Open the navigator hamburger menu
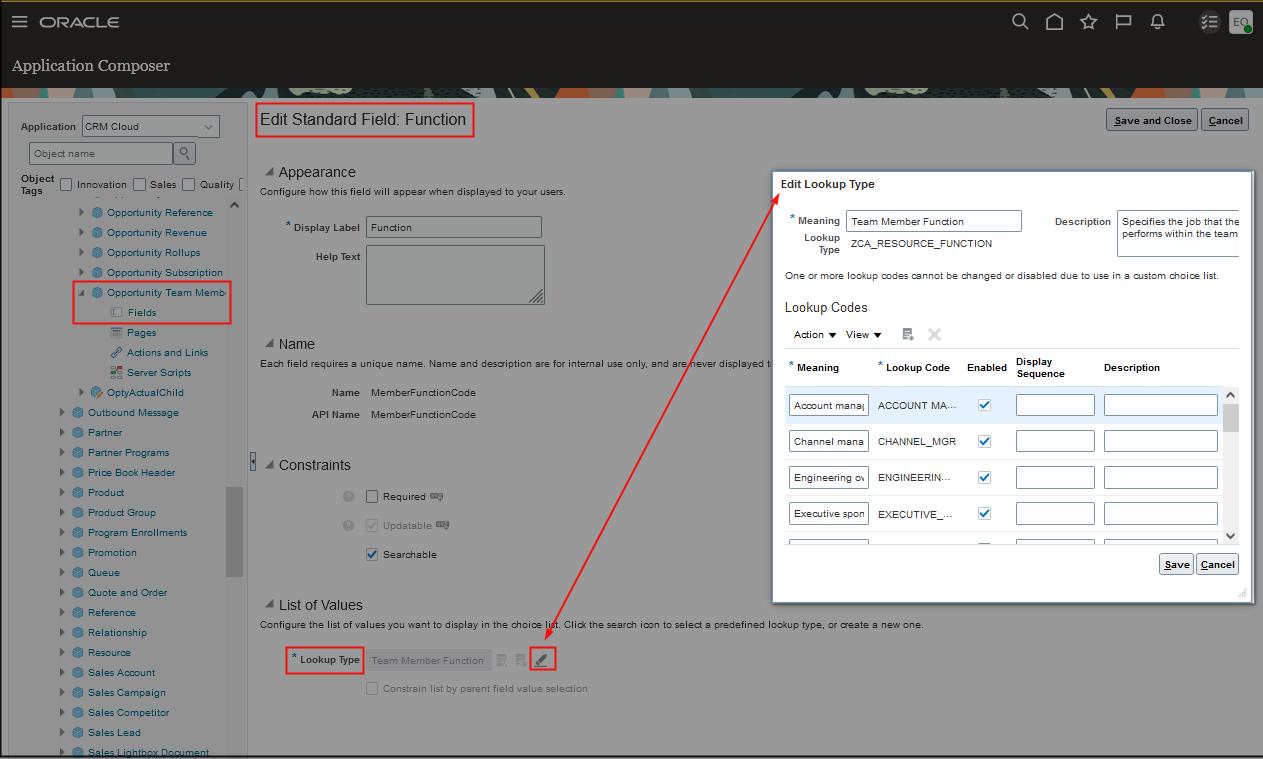The width and height of the screenshot is (1263, 759). (x=19, y=21)
